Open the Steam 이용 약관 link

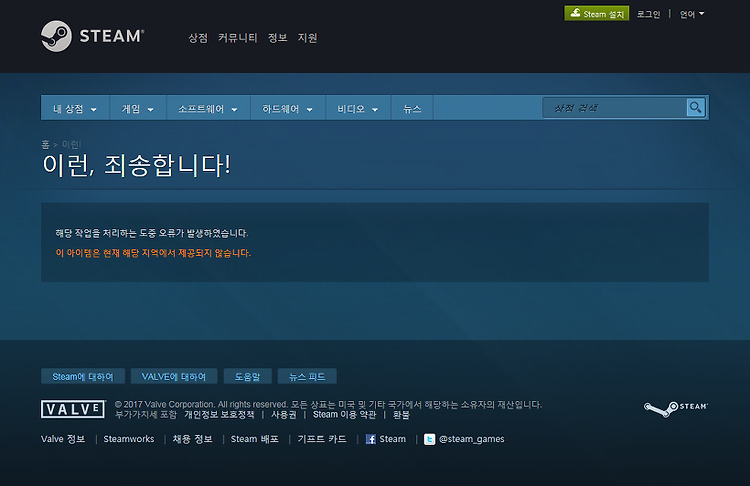coord(344,415)
